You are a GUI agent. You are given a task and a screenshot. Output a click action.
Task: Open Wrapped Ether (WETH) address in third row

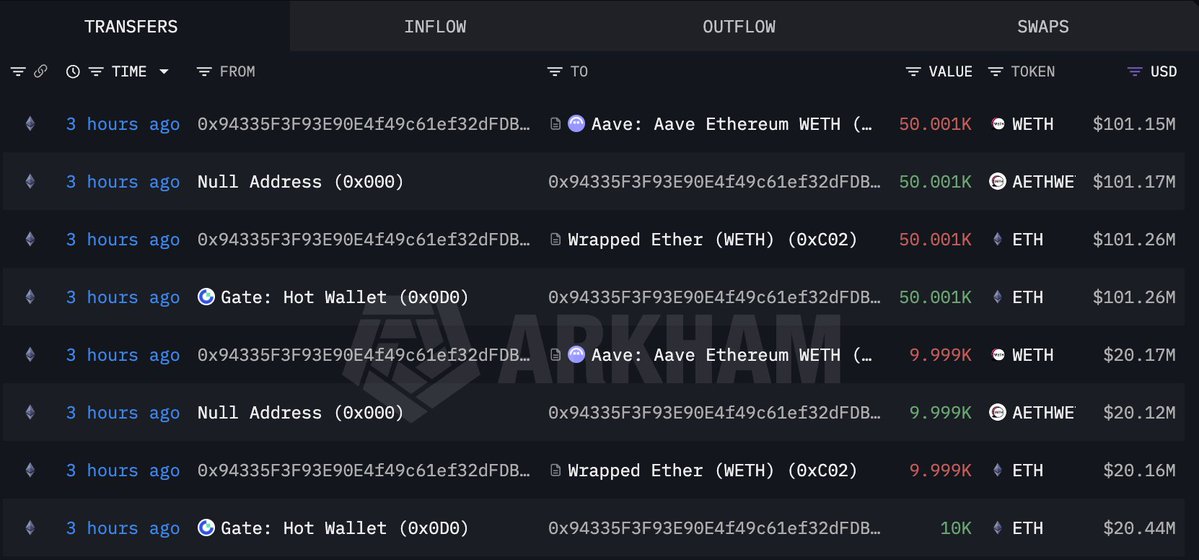click(712, 240)
